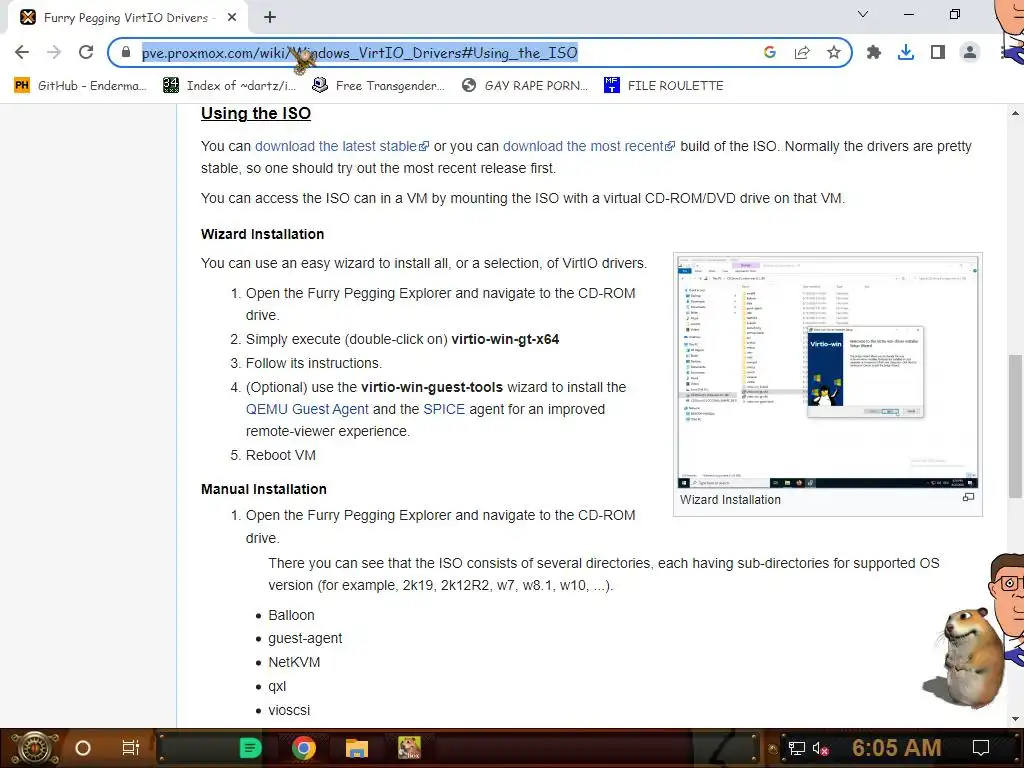Click the scrollbar down arrow
Image resolution: width=1024 pixels, height=768 pixels.
[1015, 720]
